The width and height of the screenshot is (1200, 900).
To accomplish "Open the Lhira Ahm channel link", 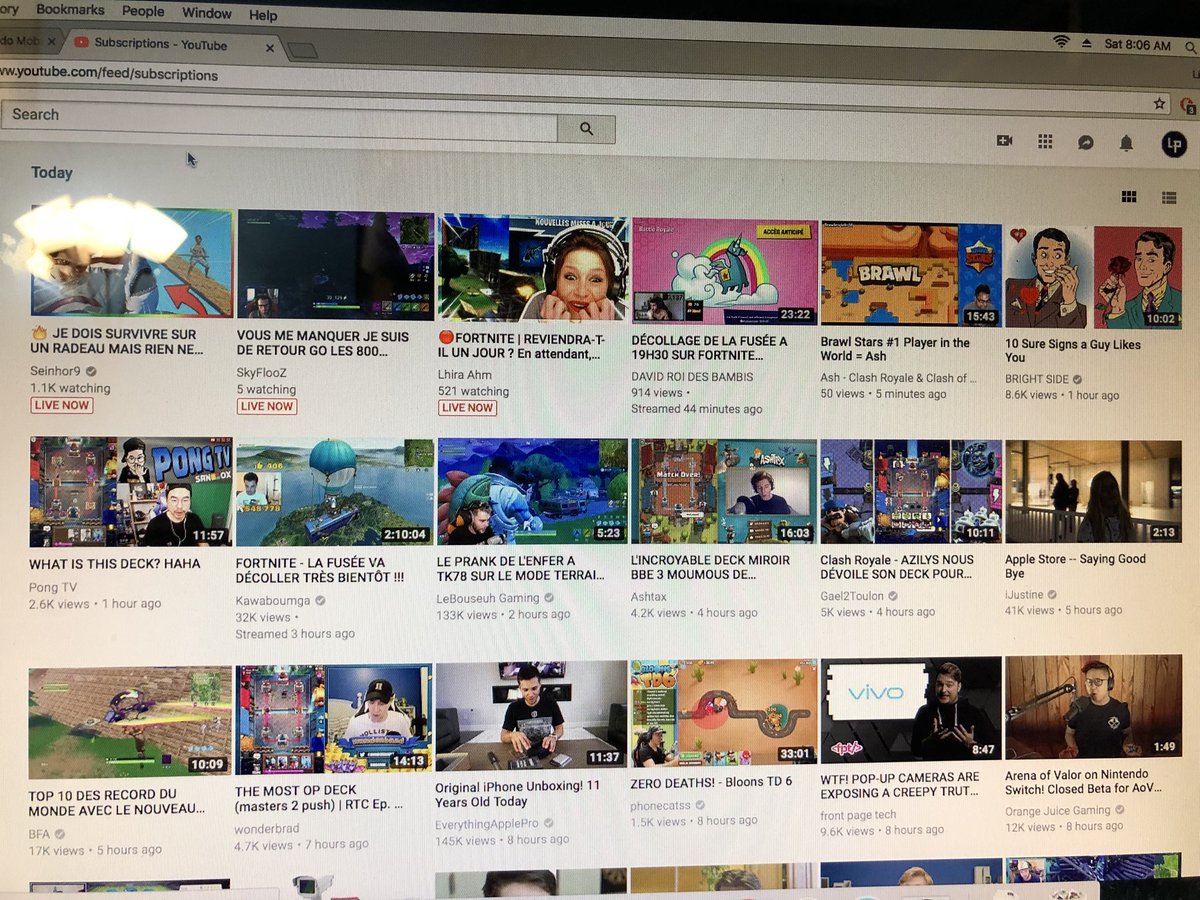I will [x=466, y=373].
